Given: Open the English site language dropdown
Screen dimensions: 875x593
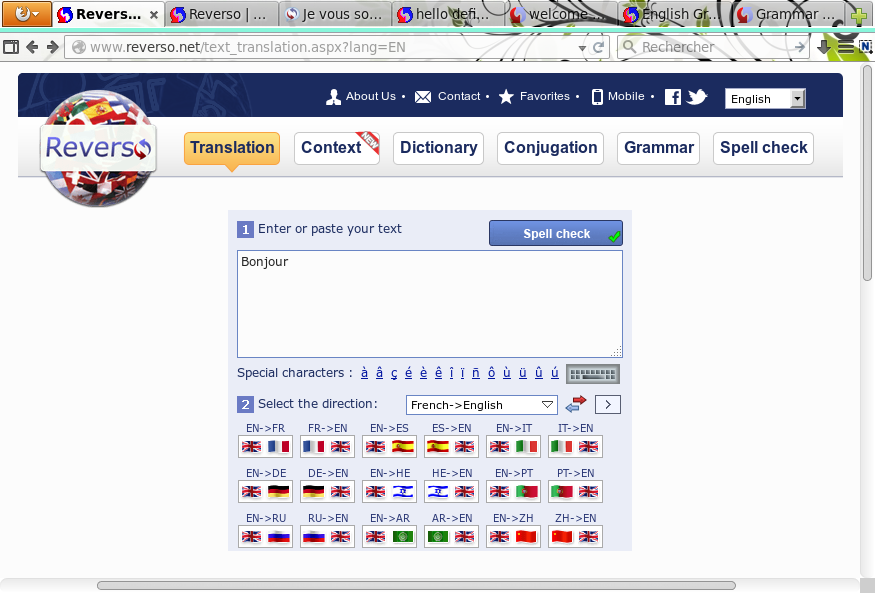Looking at the screenshot, I should [x=765, y=99].
